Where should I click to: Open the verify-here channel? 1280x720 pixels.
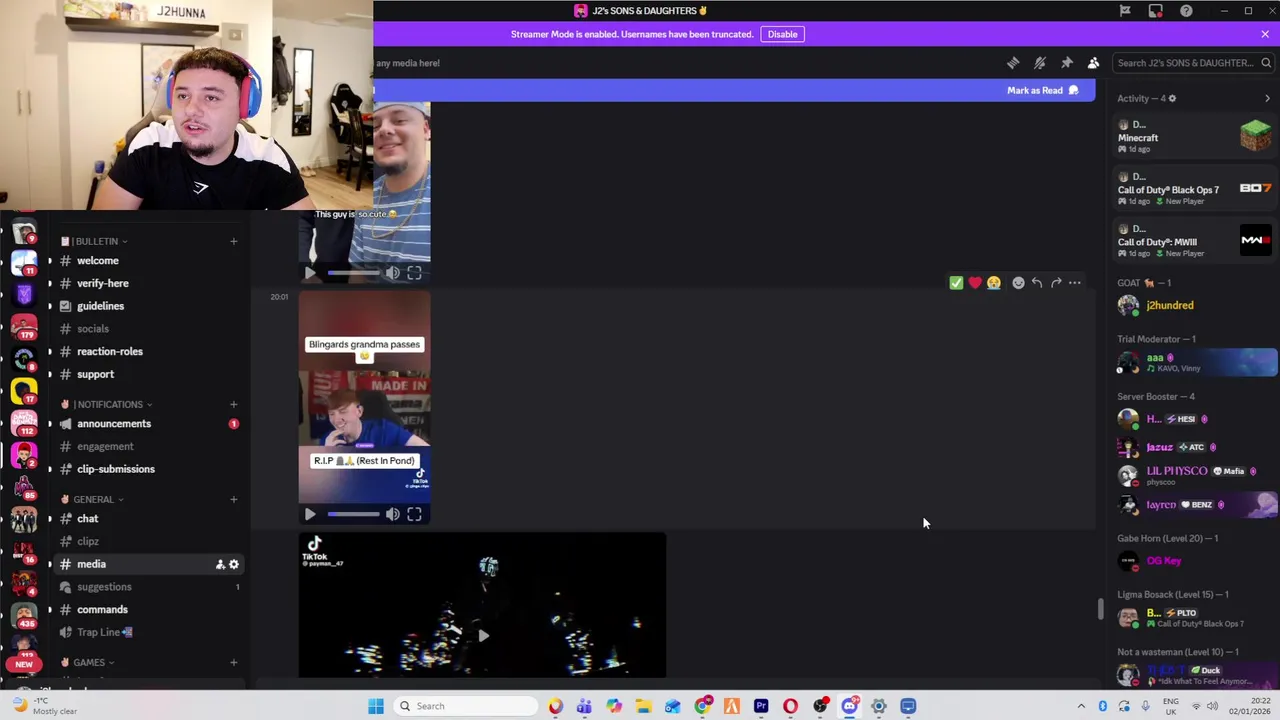coord(148,284)
